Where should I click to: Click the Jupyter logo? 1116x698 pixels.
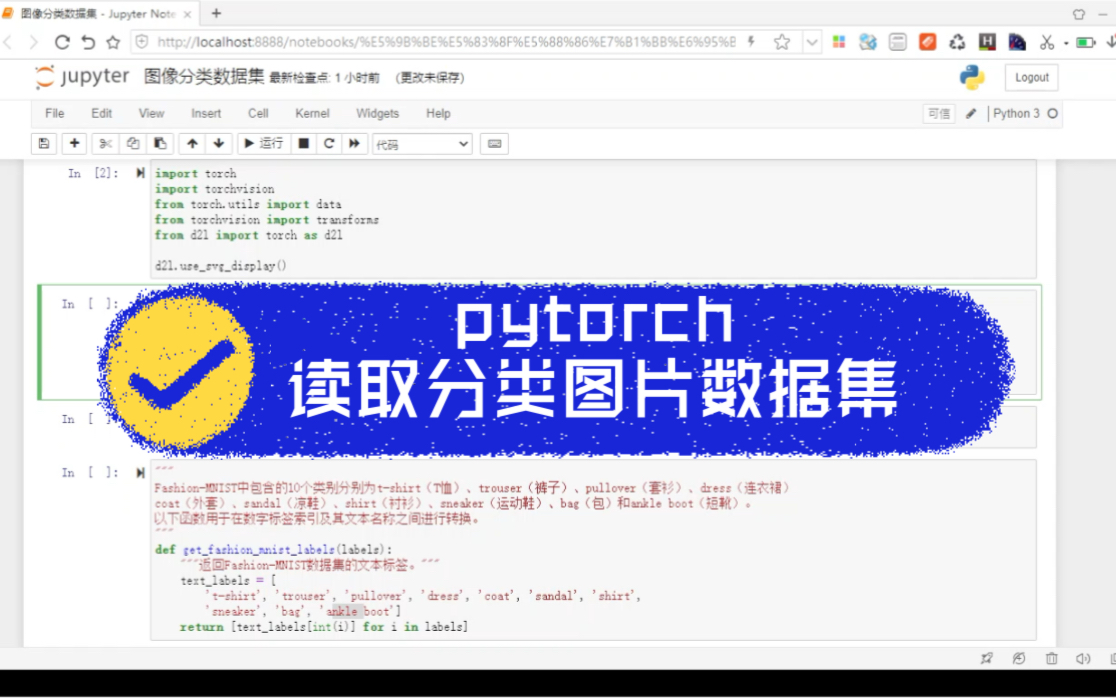click(x=82, y=77)
